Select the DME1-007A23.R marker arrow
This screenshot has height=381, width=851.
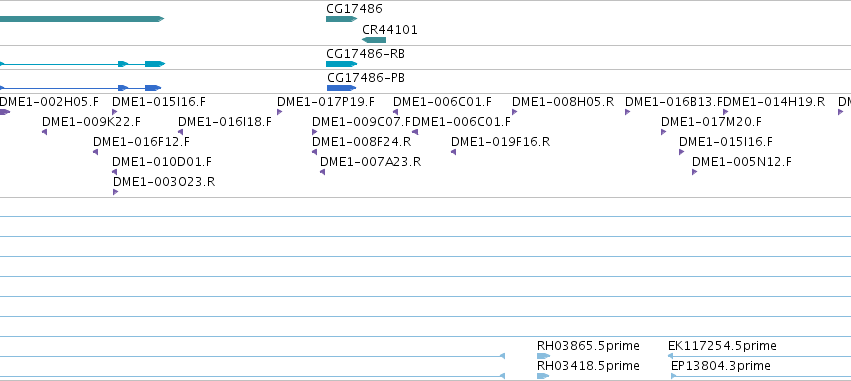(322, 172)
